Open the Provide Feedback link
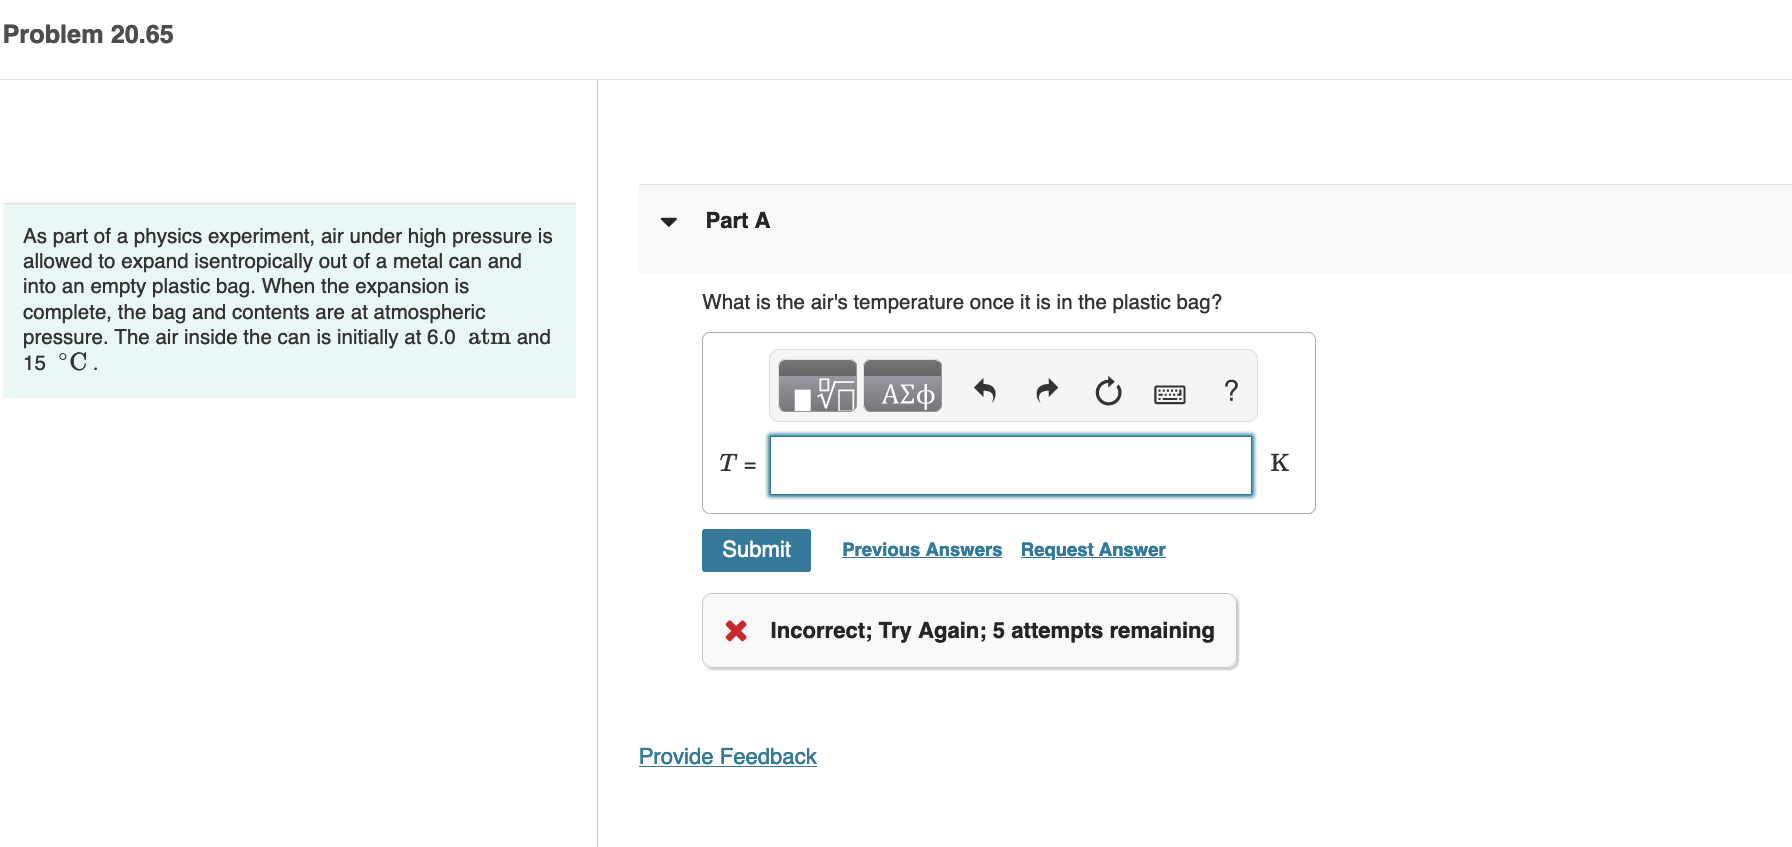The image size is (1792, 847). click(728, 757)
